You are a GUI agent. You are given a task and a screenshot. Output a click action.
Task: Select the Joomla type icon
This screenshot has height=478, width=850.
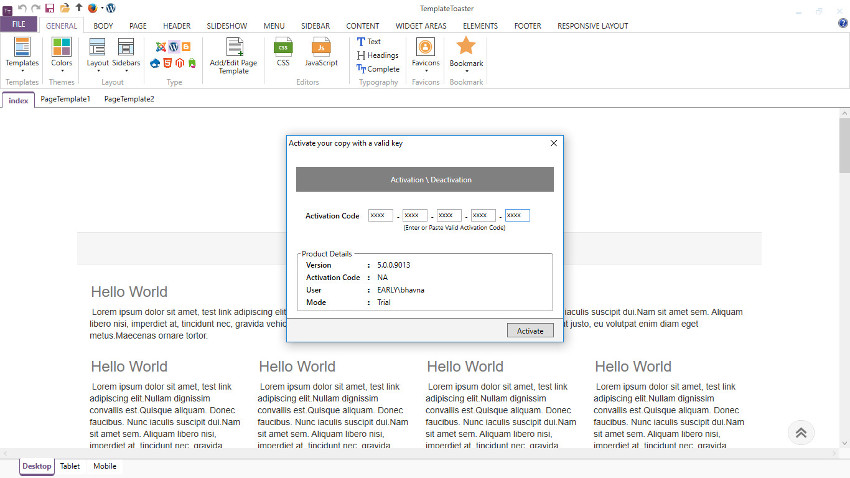(160, 47)
